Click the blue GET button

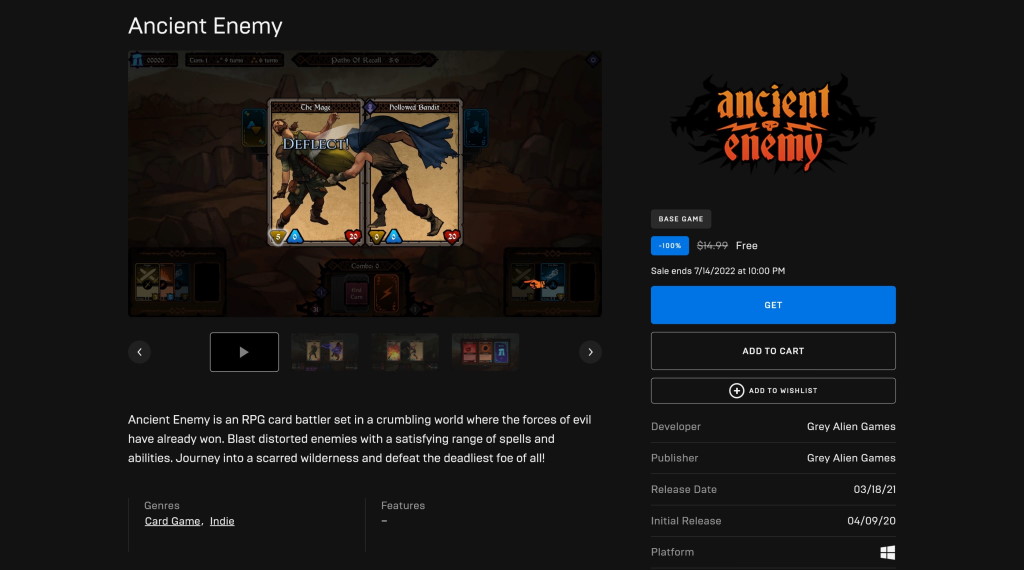pyautogui.click(x=773, y=305)
